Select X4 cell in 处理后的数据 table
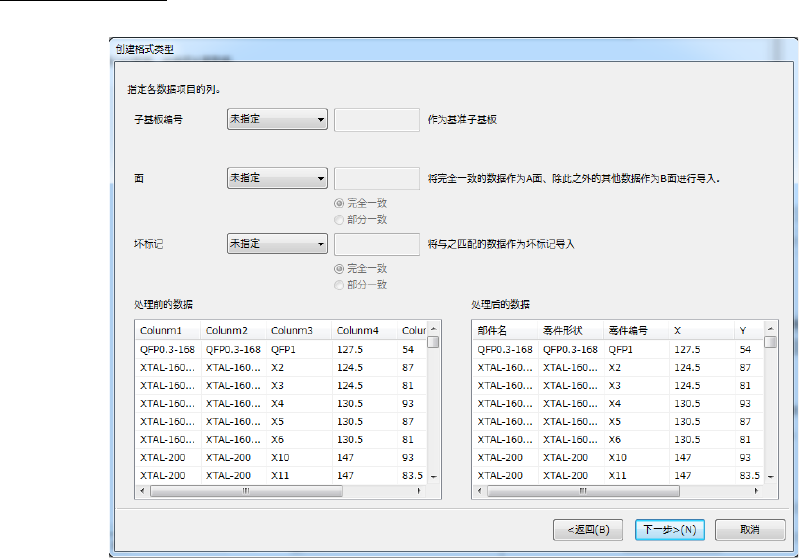 click(x=636, y=404)
